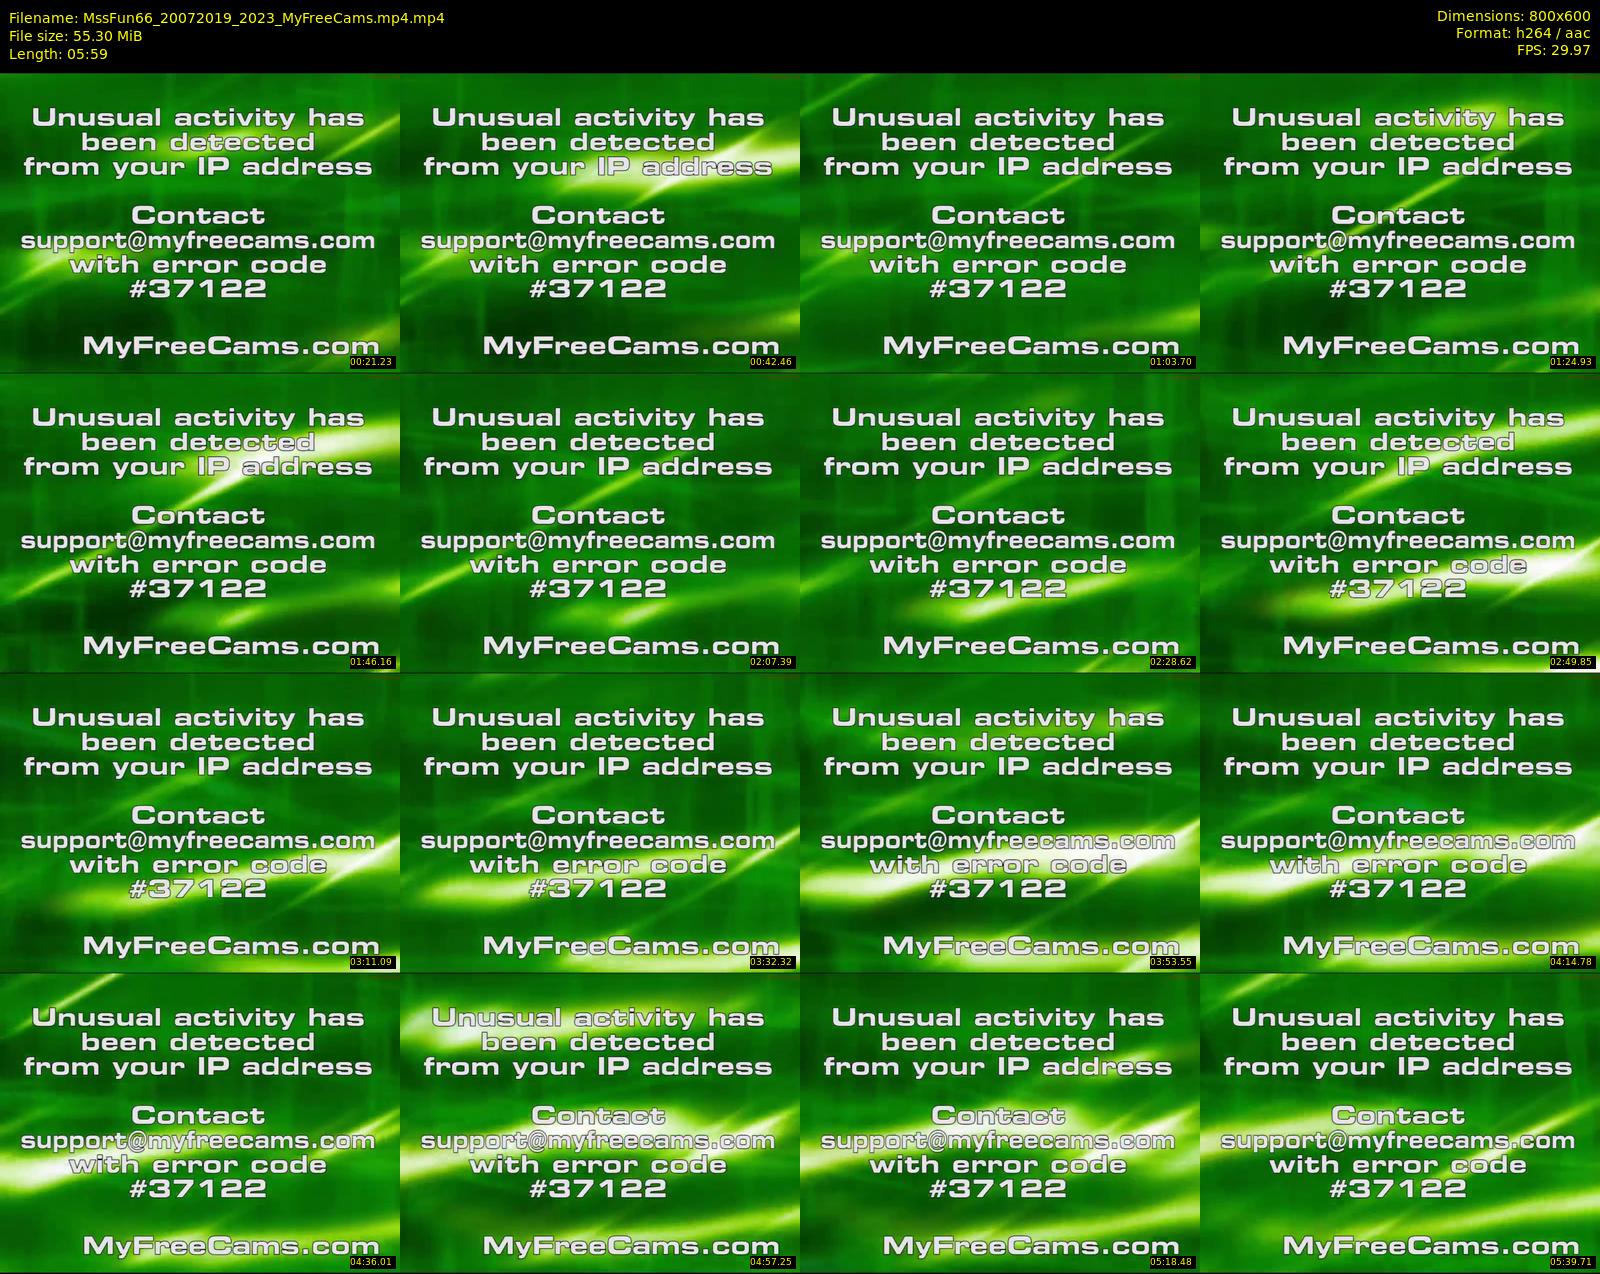
Task: Select the frame stamped 00:42.46
Action: pos(600,222)
